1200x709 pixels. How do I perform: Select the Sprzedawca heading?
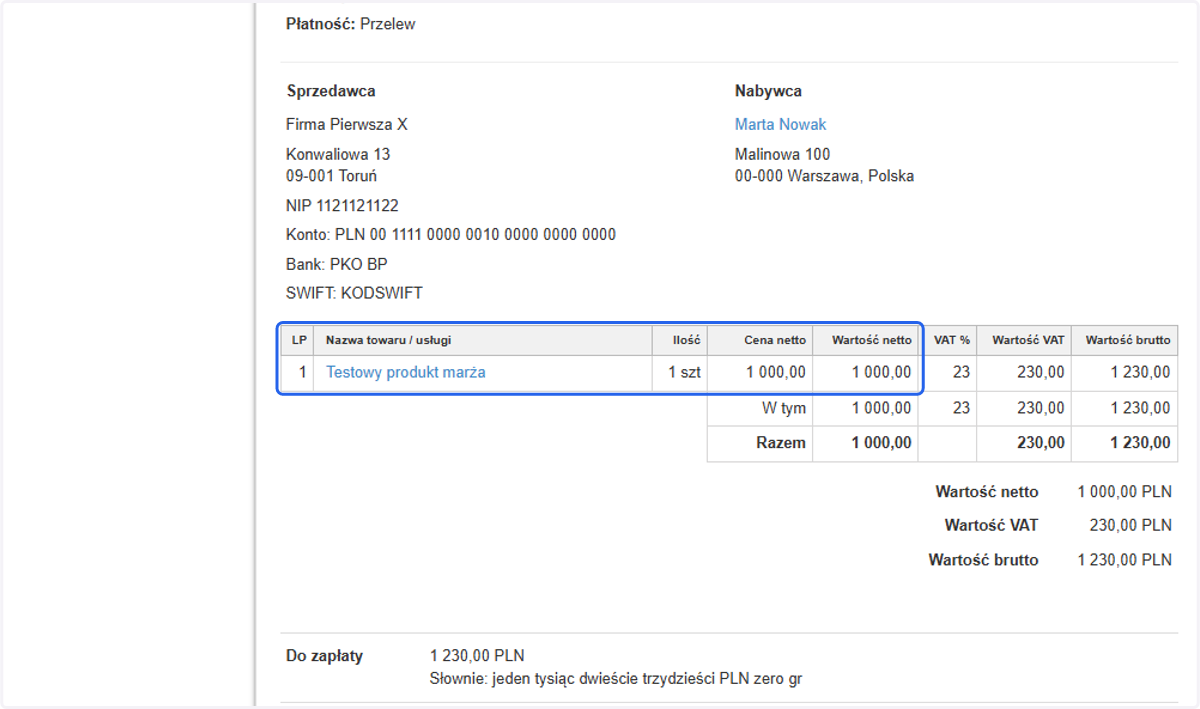331,91
